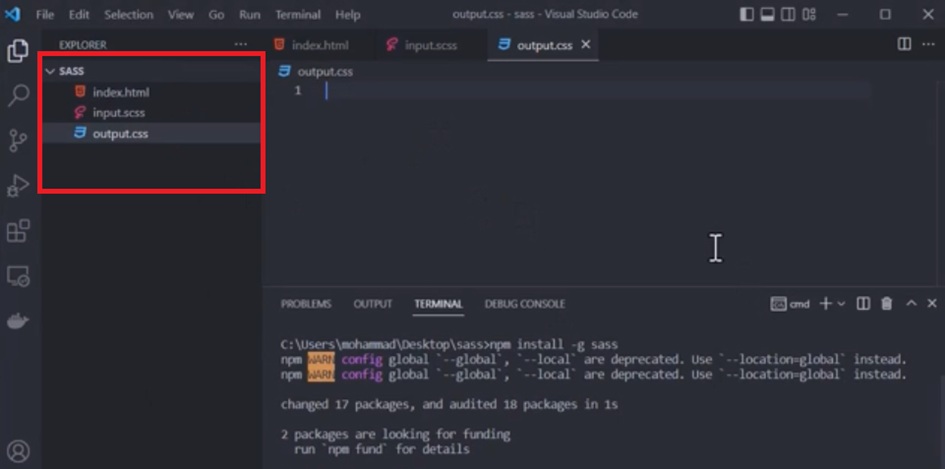Toggle the bottom panel layout icon
Viewport: 945px width, 469px height.
pyautogui.click(x=767, y=14)
